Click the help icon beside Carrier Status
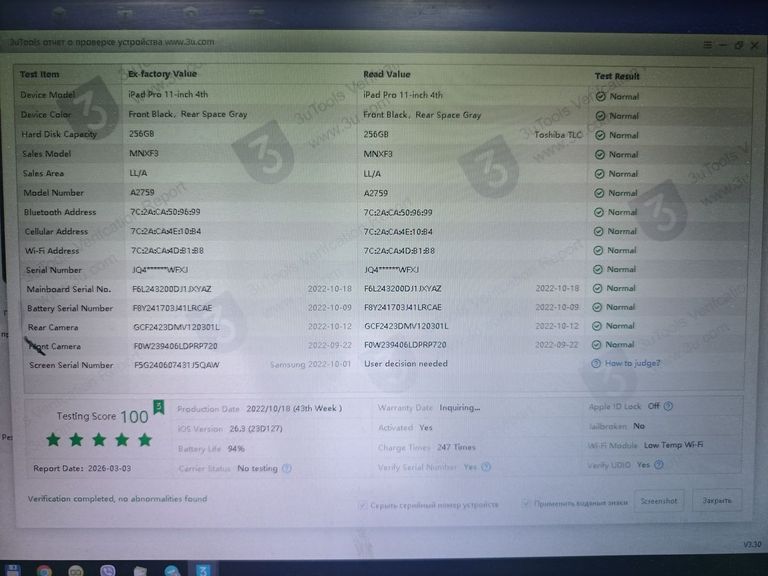 pos(287,469)
